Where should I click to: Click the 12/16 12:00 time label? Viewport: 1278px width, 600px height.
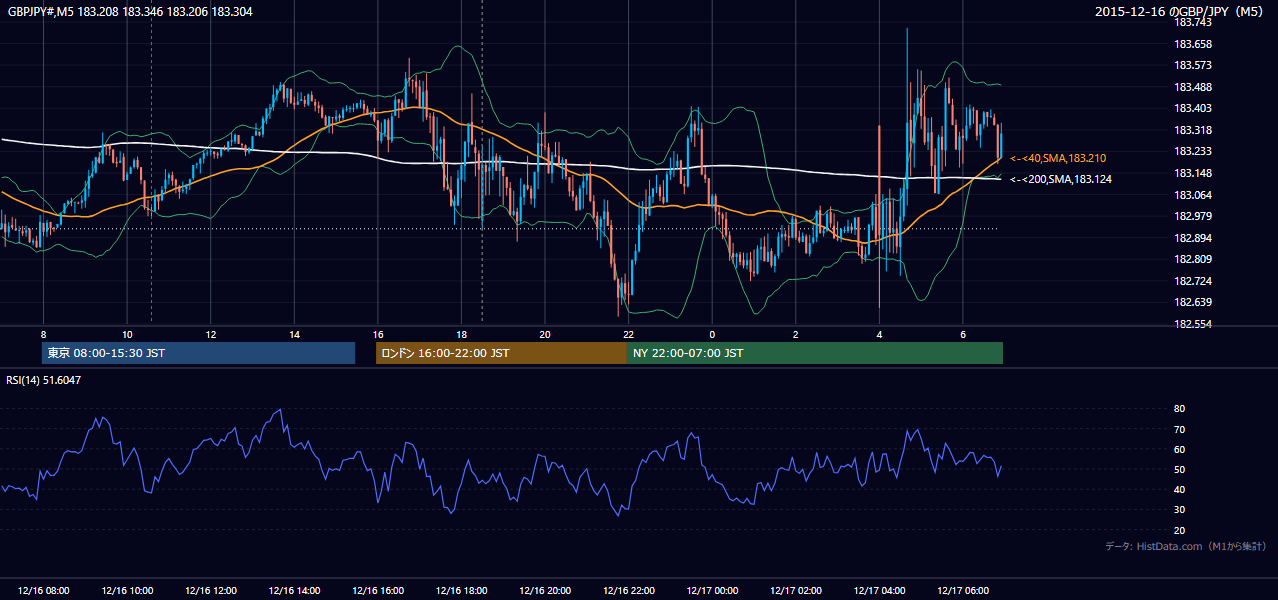[210, 591]
